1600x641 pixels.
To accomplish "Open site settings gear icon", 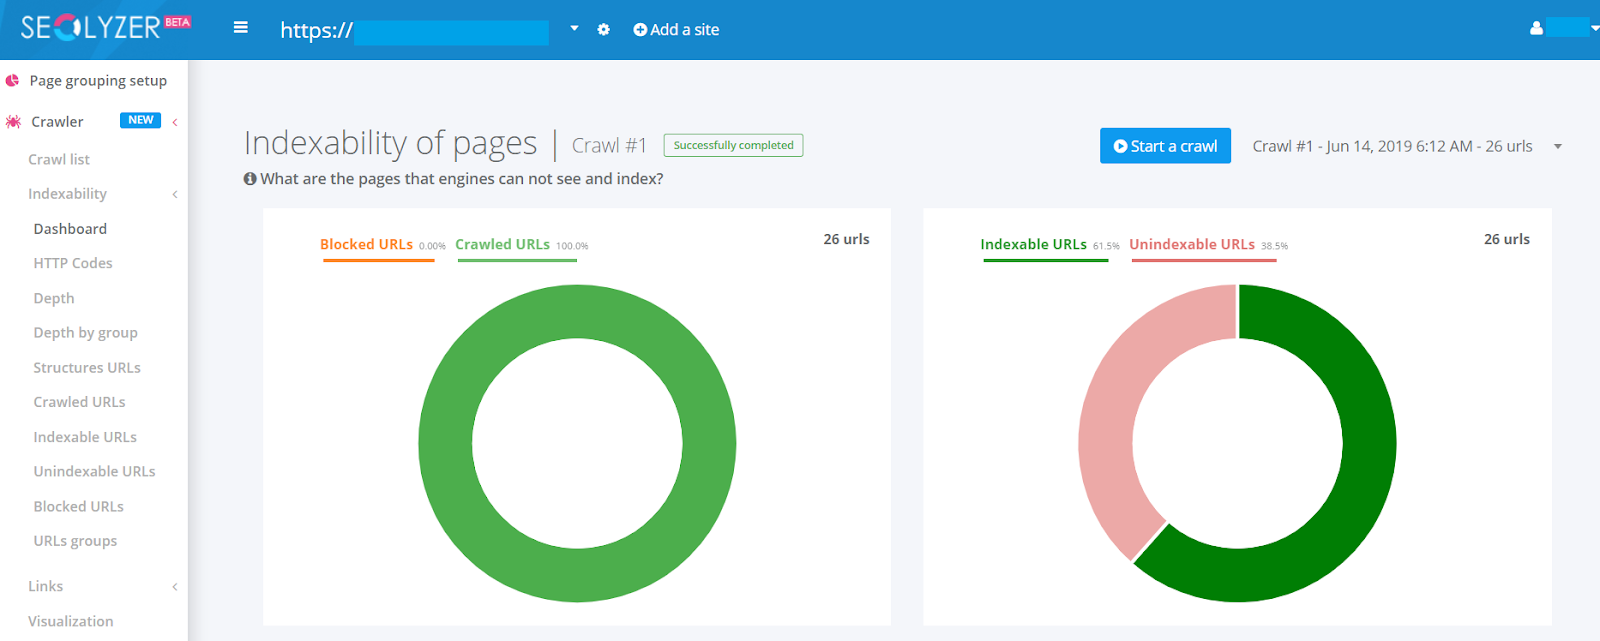I will coord(603,30).
